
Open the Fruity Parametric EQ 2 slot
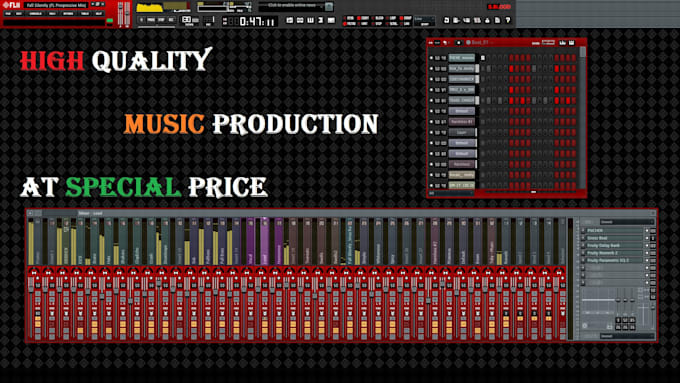click(x=614, y=260)
